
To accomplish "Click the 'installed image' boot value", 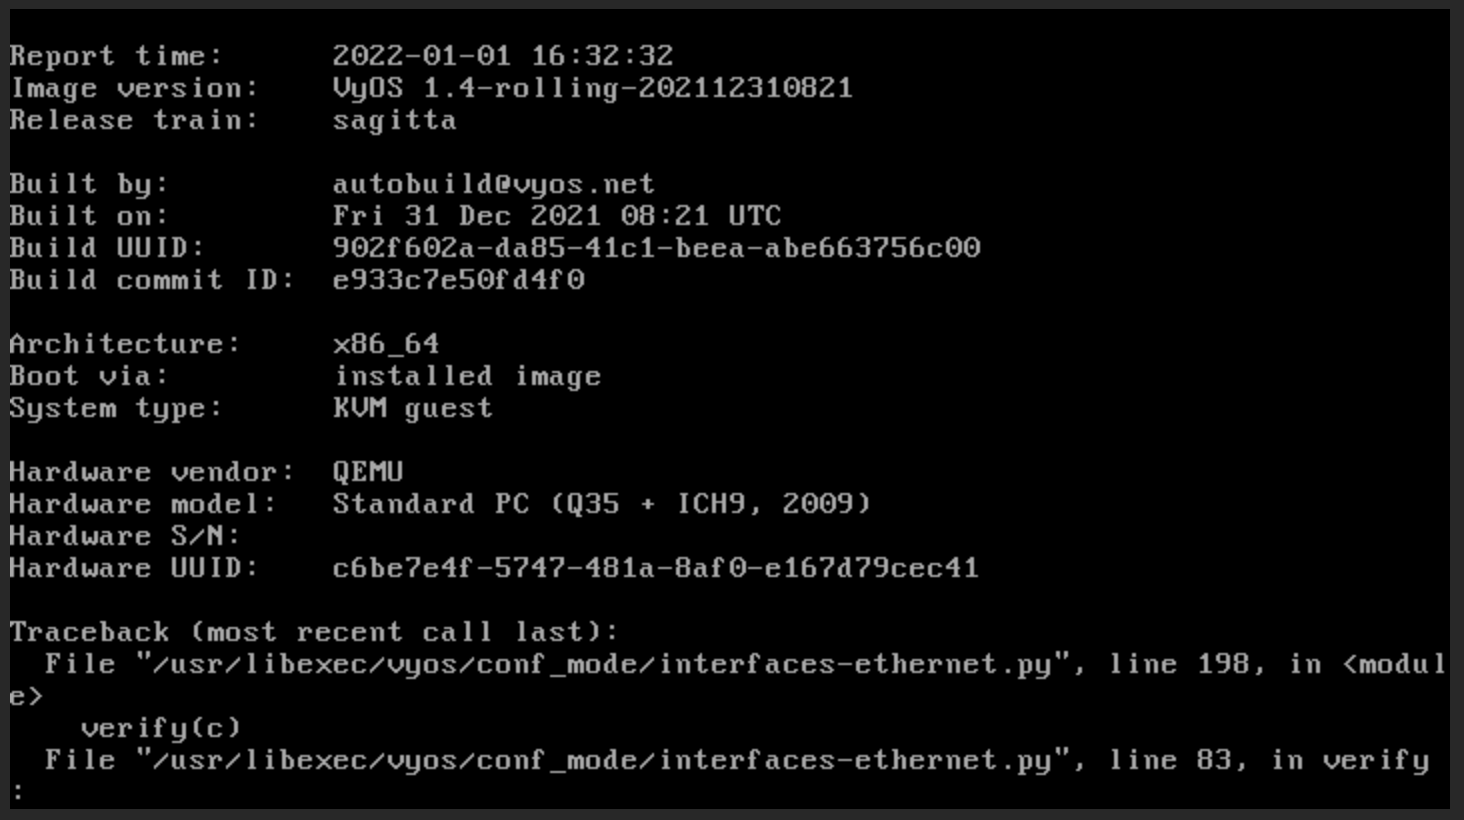I will click(466, 376).
